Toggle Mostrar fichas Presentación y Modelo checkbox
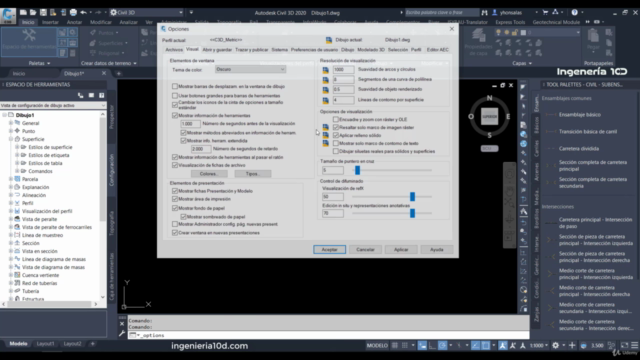The width and height of the screenshot is (640, 360). 175,191
